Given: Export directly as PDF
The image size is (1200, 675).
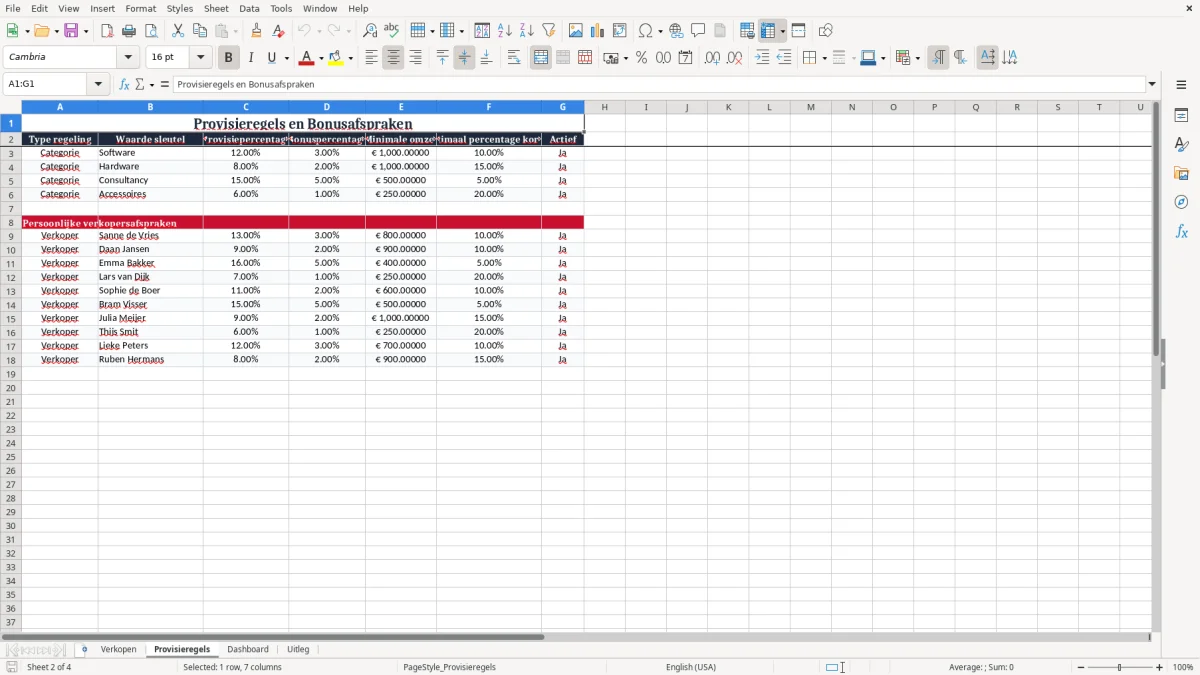Looking at the screenshot, I should coord(107,31).
